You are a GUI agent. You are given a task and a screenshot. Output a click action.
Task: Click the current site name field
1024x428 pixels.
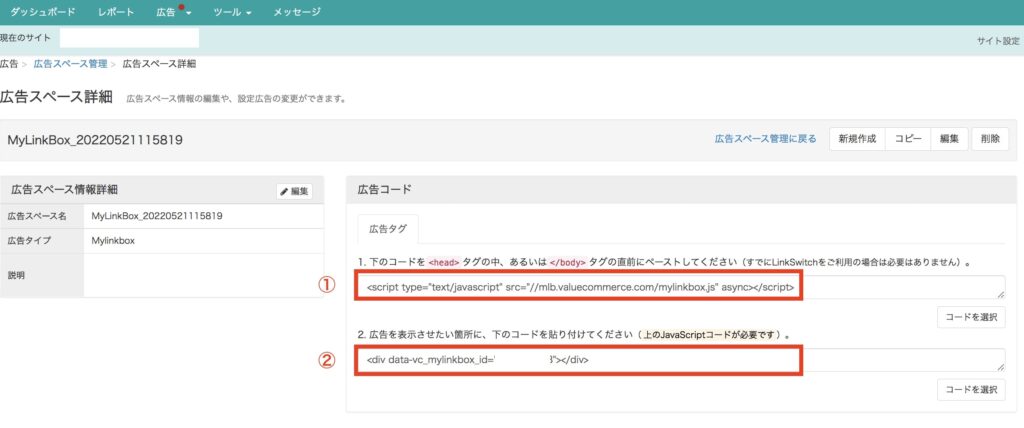(x=129, y=39)
